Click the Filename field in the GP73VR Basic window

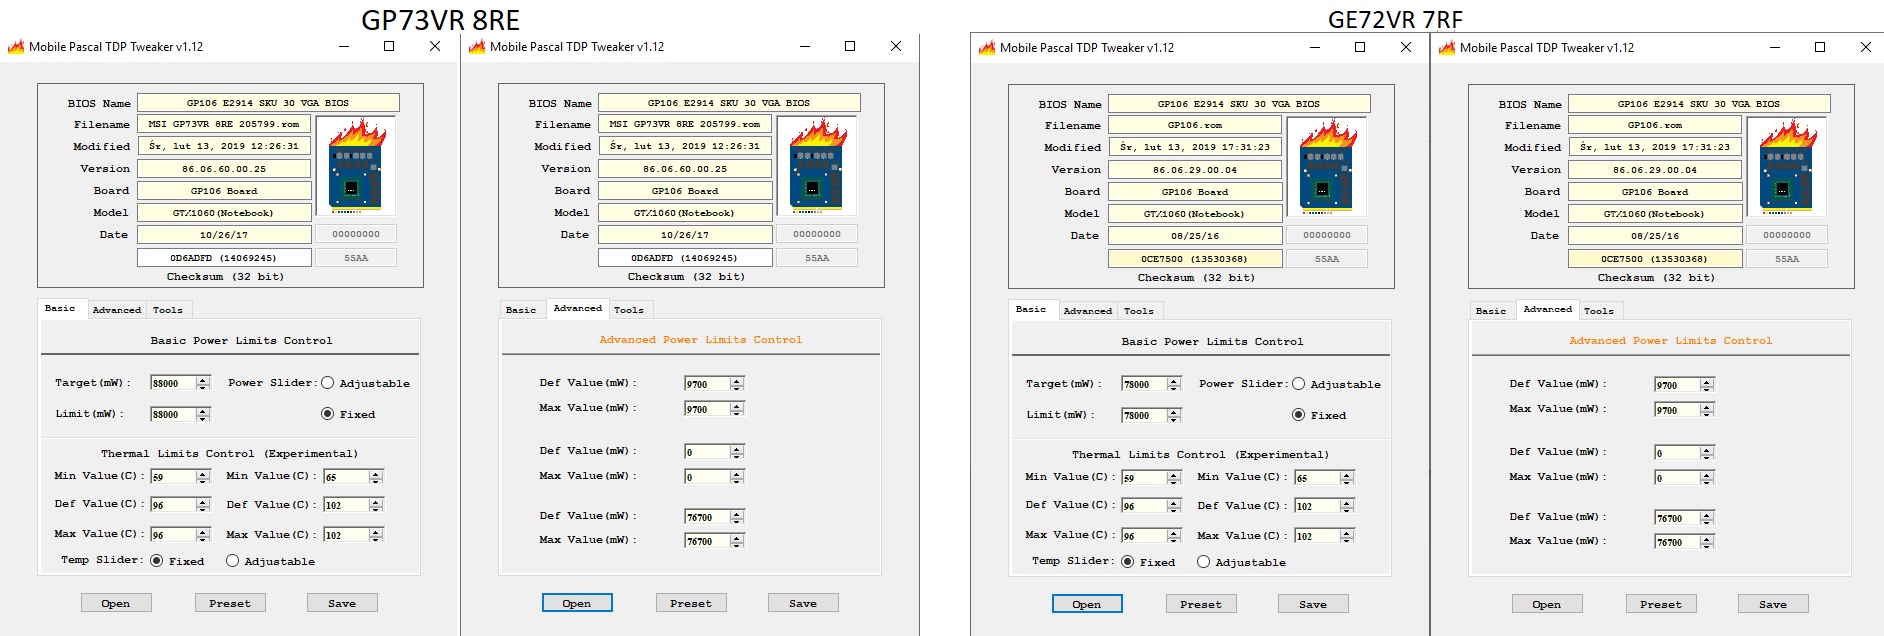click(224, 124)
